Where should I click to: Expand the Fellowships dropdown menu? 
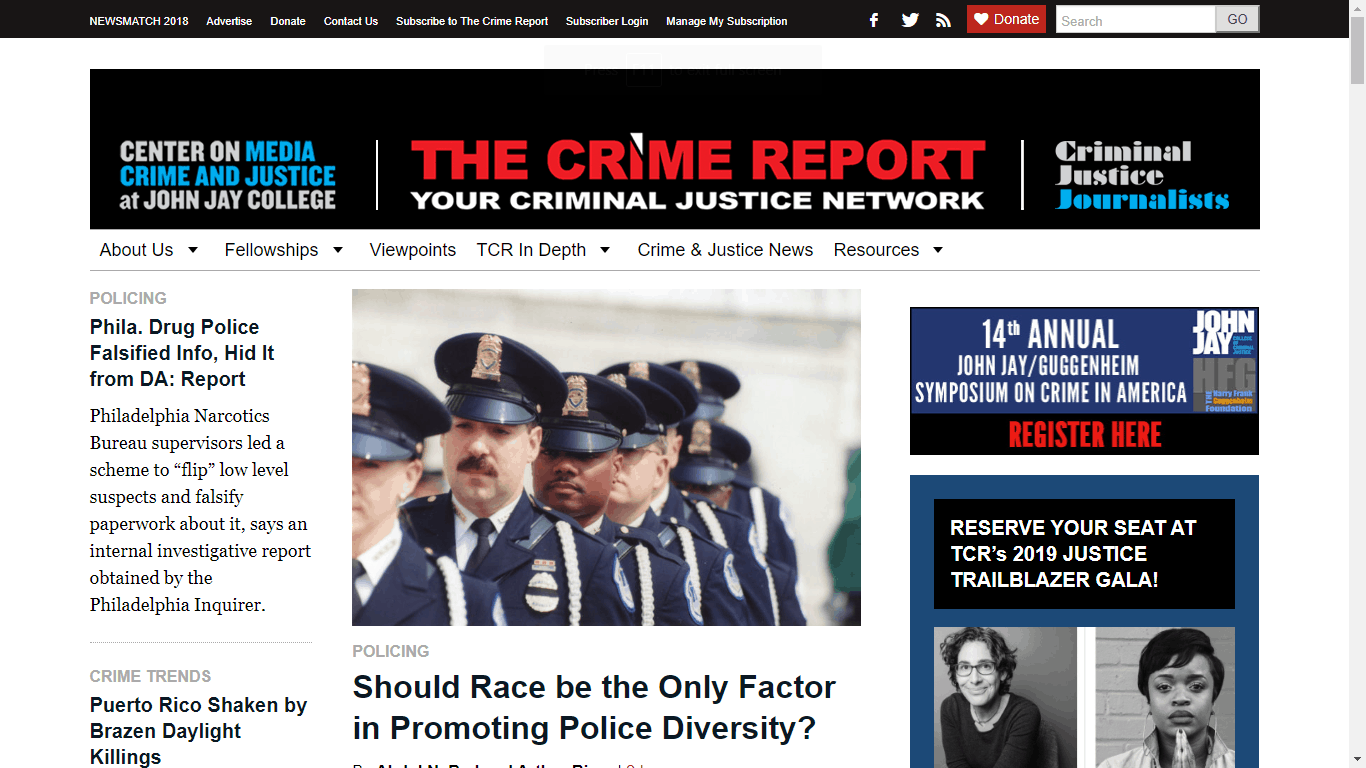(271, 250)
